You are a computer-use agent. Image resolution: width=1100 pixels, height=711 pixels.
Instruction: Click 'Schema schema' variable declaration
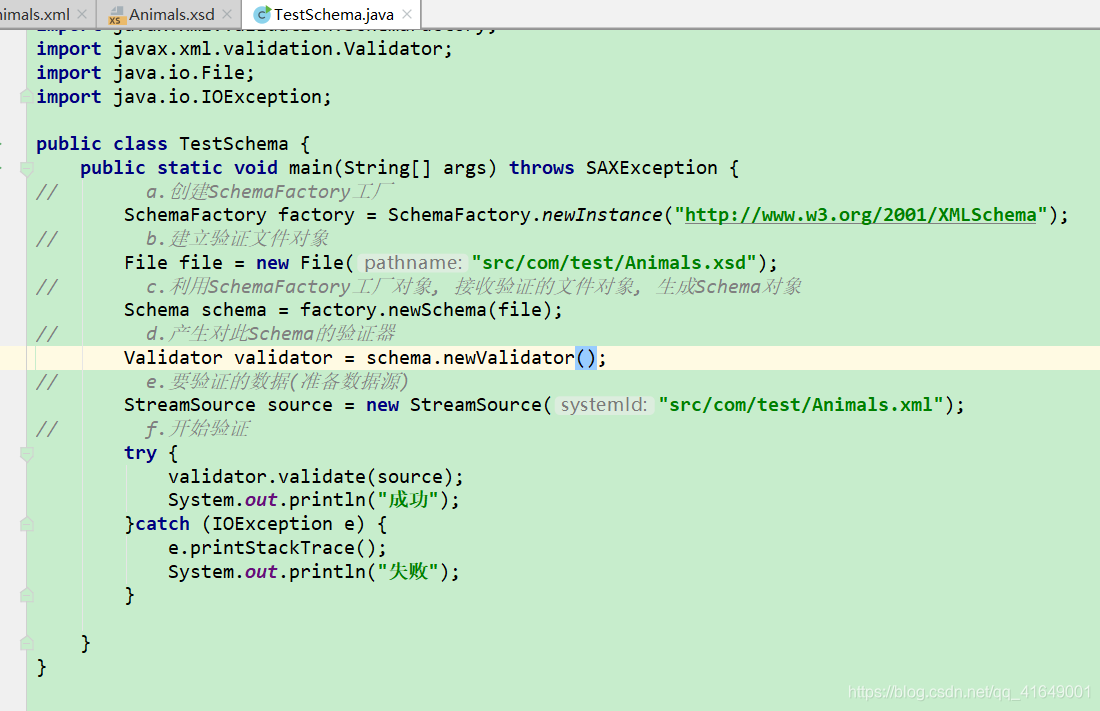click(195, 310)
